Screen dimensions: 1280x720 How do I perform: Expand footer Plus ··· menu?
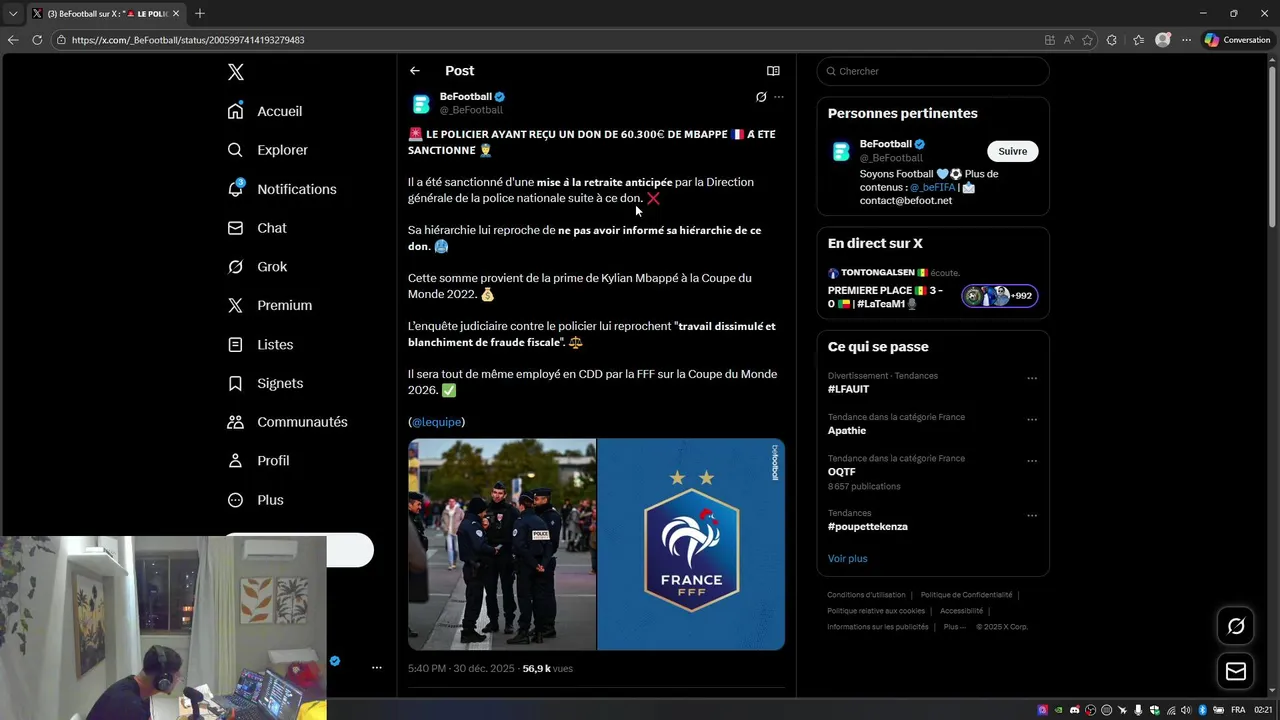[x=954, y=627]
